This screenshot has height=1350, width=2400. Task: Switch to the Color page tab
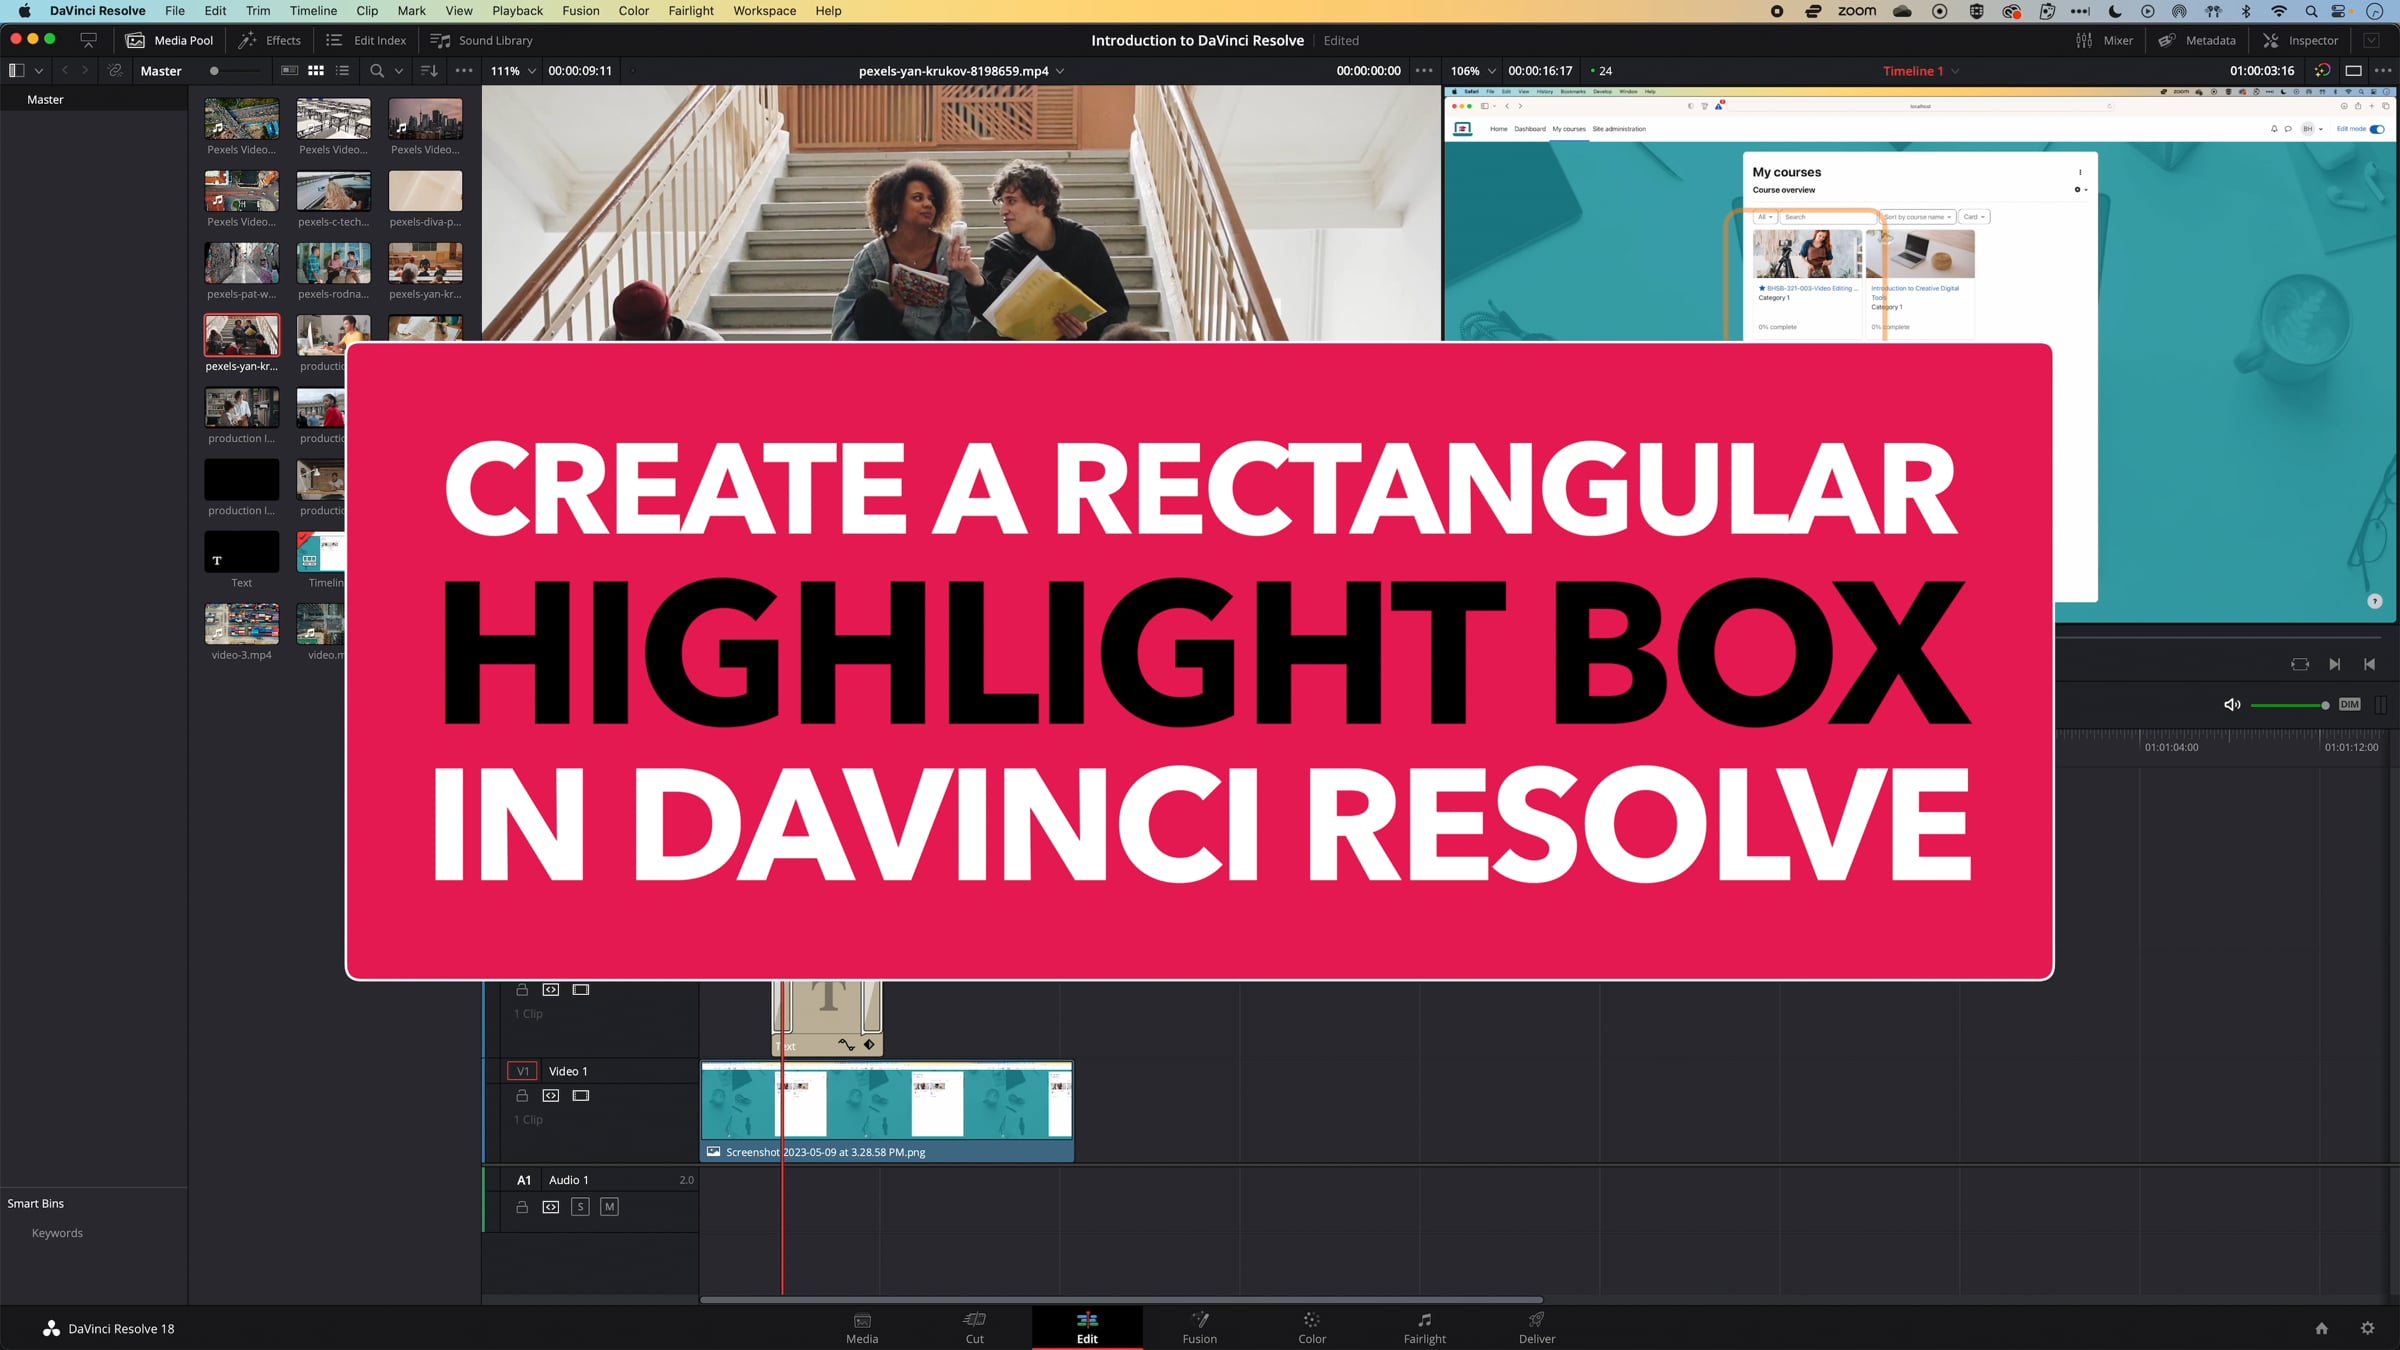[1312, 1328]
